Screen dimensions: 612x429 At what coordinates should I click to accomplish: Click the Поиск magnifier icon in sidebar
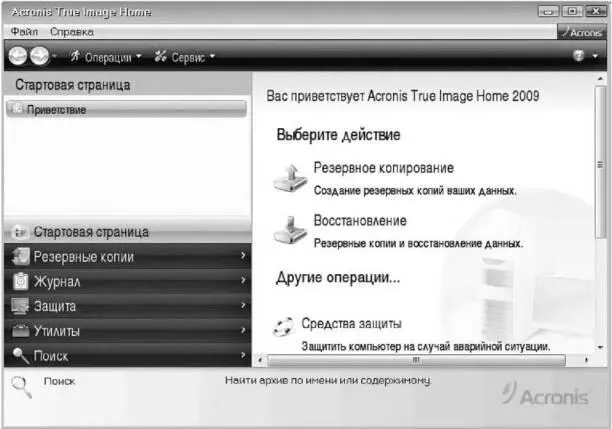tap(21, 356)
